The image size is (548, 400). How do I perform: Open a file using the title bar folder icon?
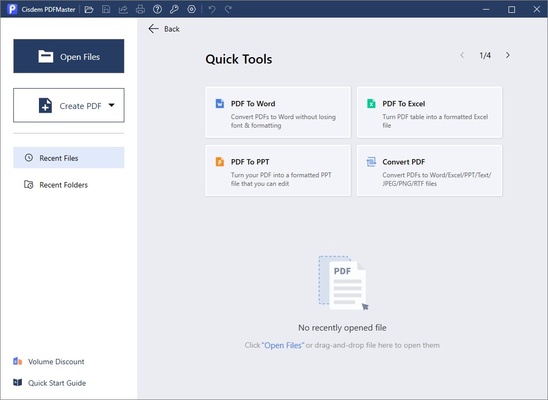(89, 9)
